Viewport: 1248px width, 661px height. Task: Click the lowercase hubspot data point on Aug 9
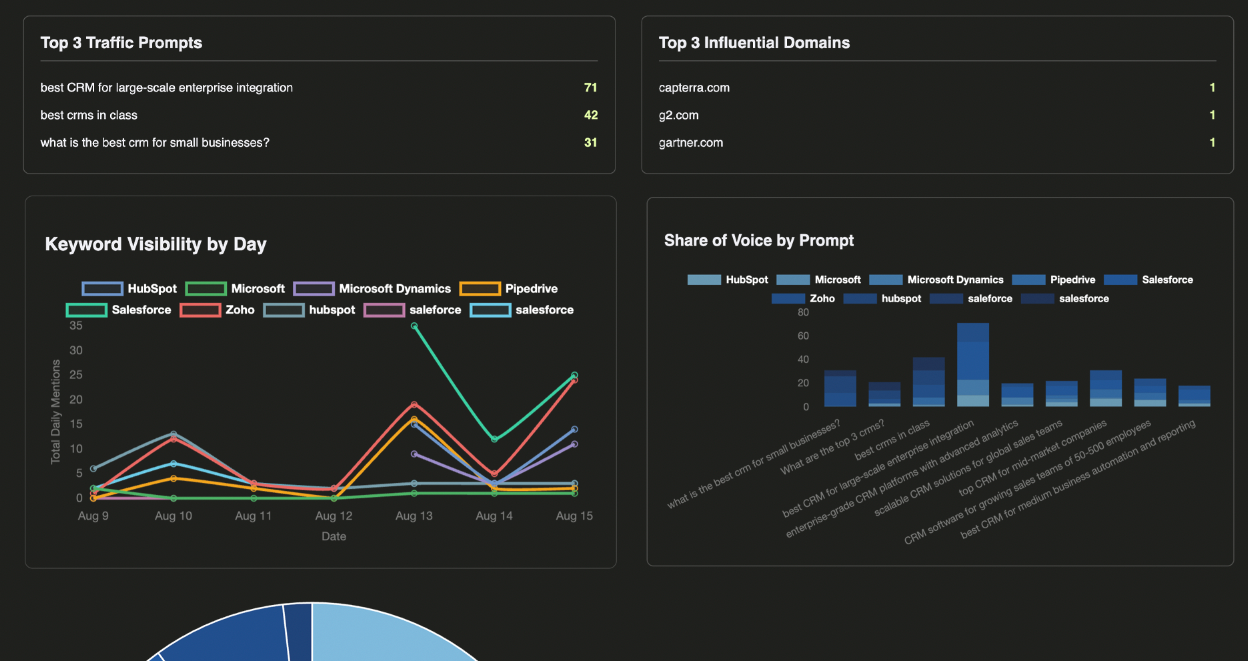(x=94, y=468)
